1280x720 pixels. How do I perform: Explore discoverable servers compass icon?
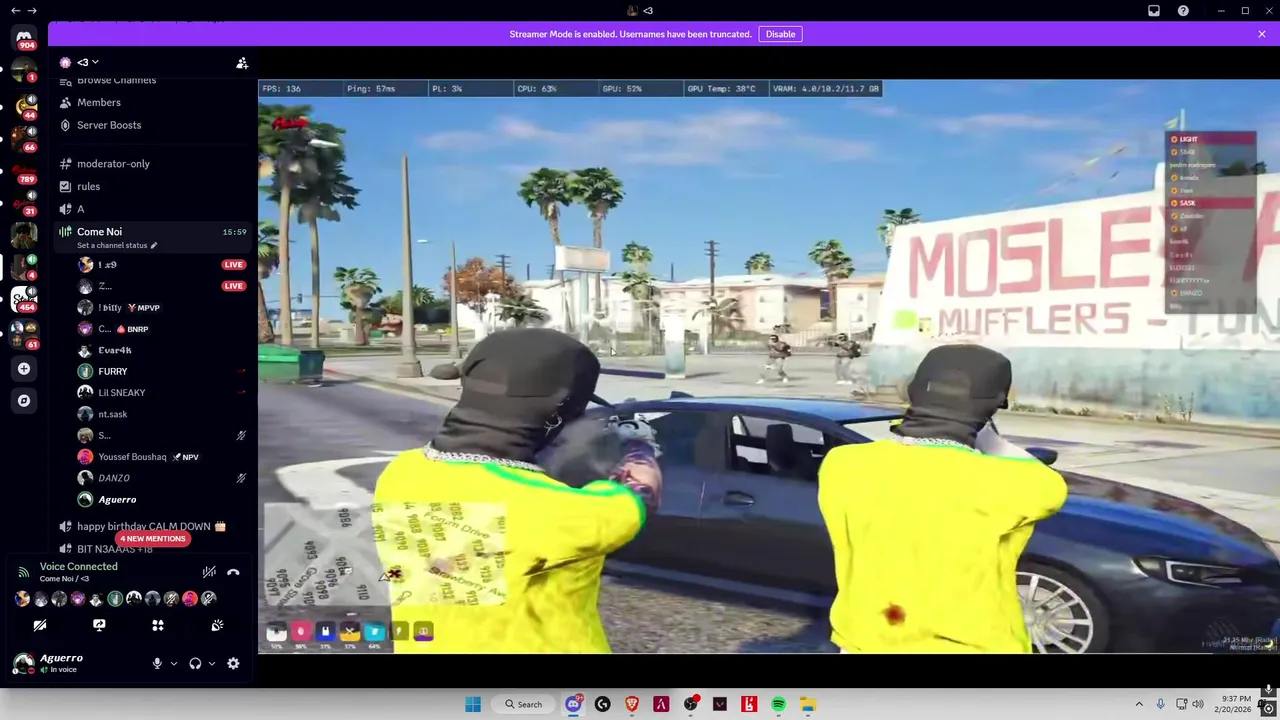click(24, 400)
